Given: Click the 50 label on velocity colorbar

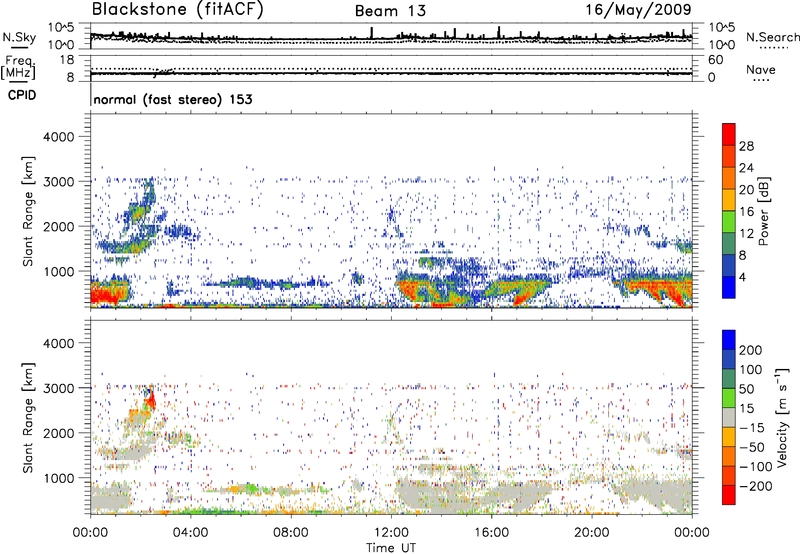Looking at the screenshot, I should pyautogui.click(x=746, y=389).
